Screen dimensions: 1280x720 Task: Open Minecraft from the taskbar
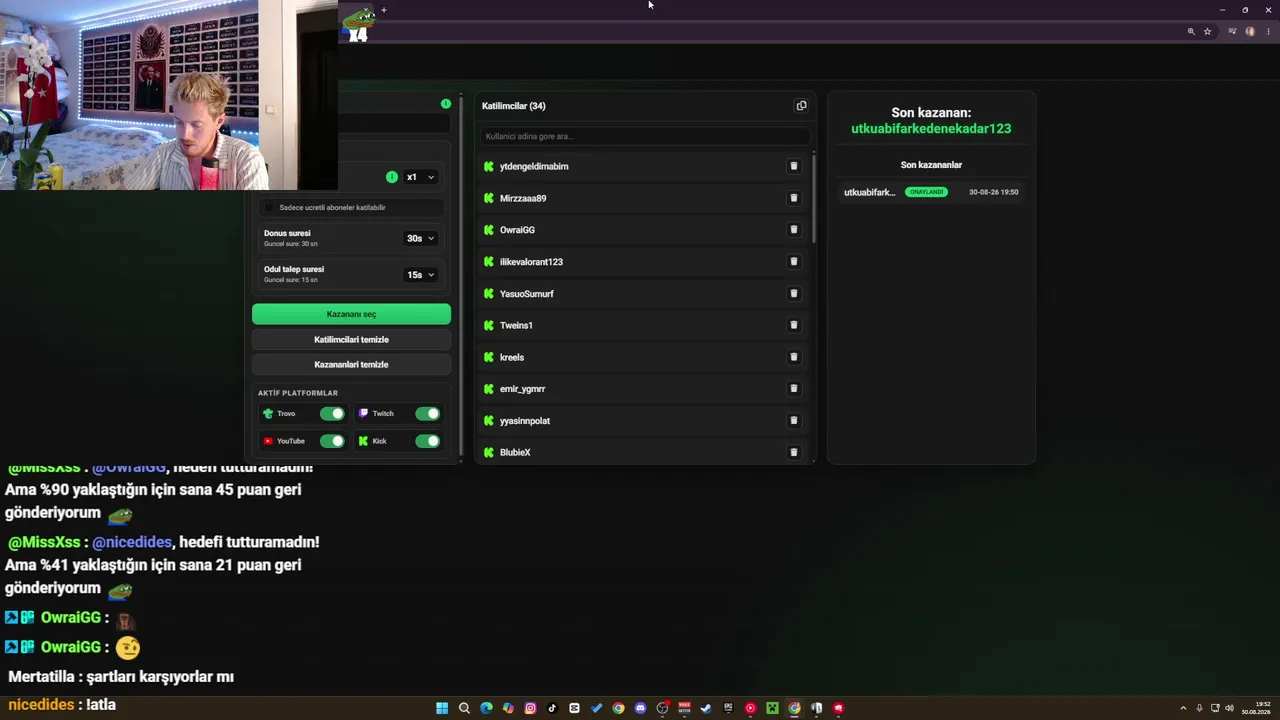coord(772,708)
